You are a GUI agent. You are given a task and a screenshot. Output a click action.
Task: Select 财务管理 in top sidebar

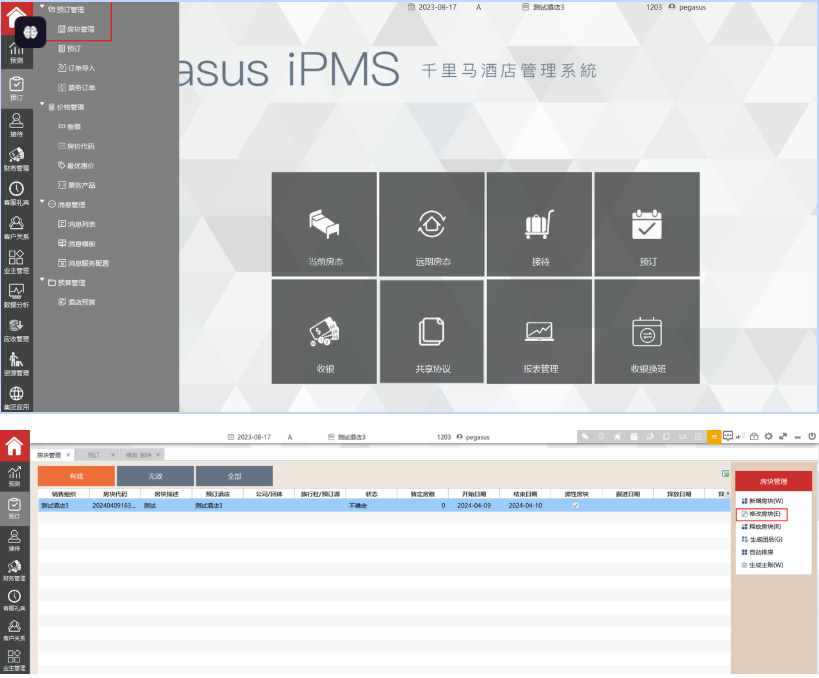[x=16, y=158]
